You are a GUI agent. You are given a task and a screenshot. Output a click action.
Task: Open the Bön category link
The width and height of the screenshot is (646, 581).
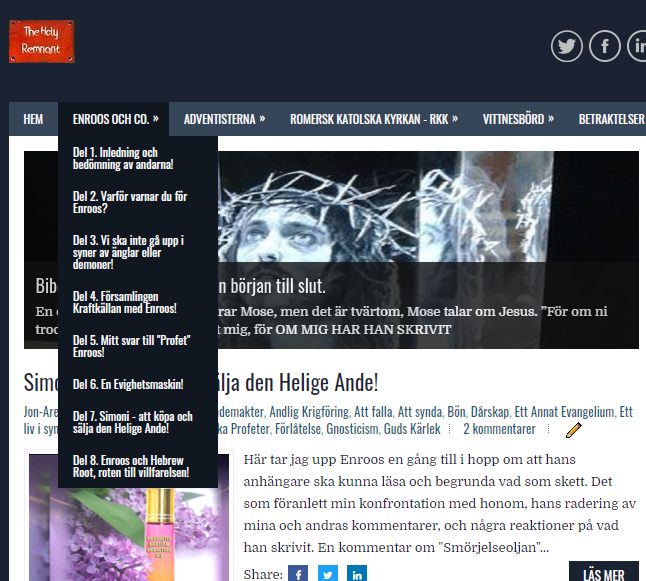(456, 412)
